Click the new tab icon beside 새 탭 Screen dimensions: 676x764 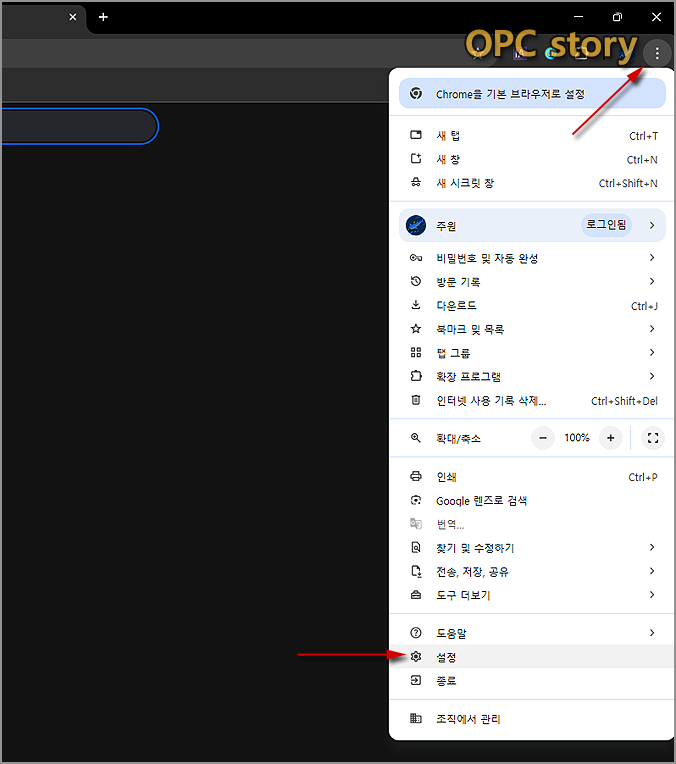416,135
